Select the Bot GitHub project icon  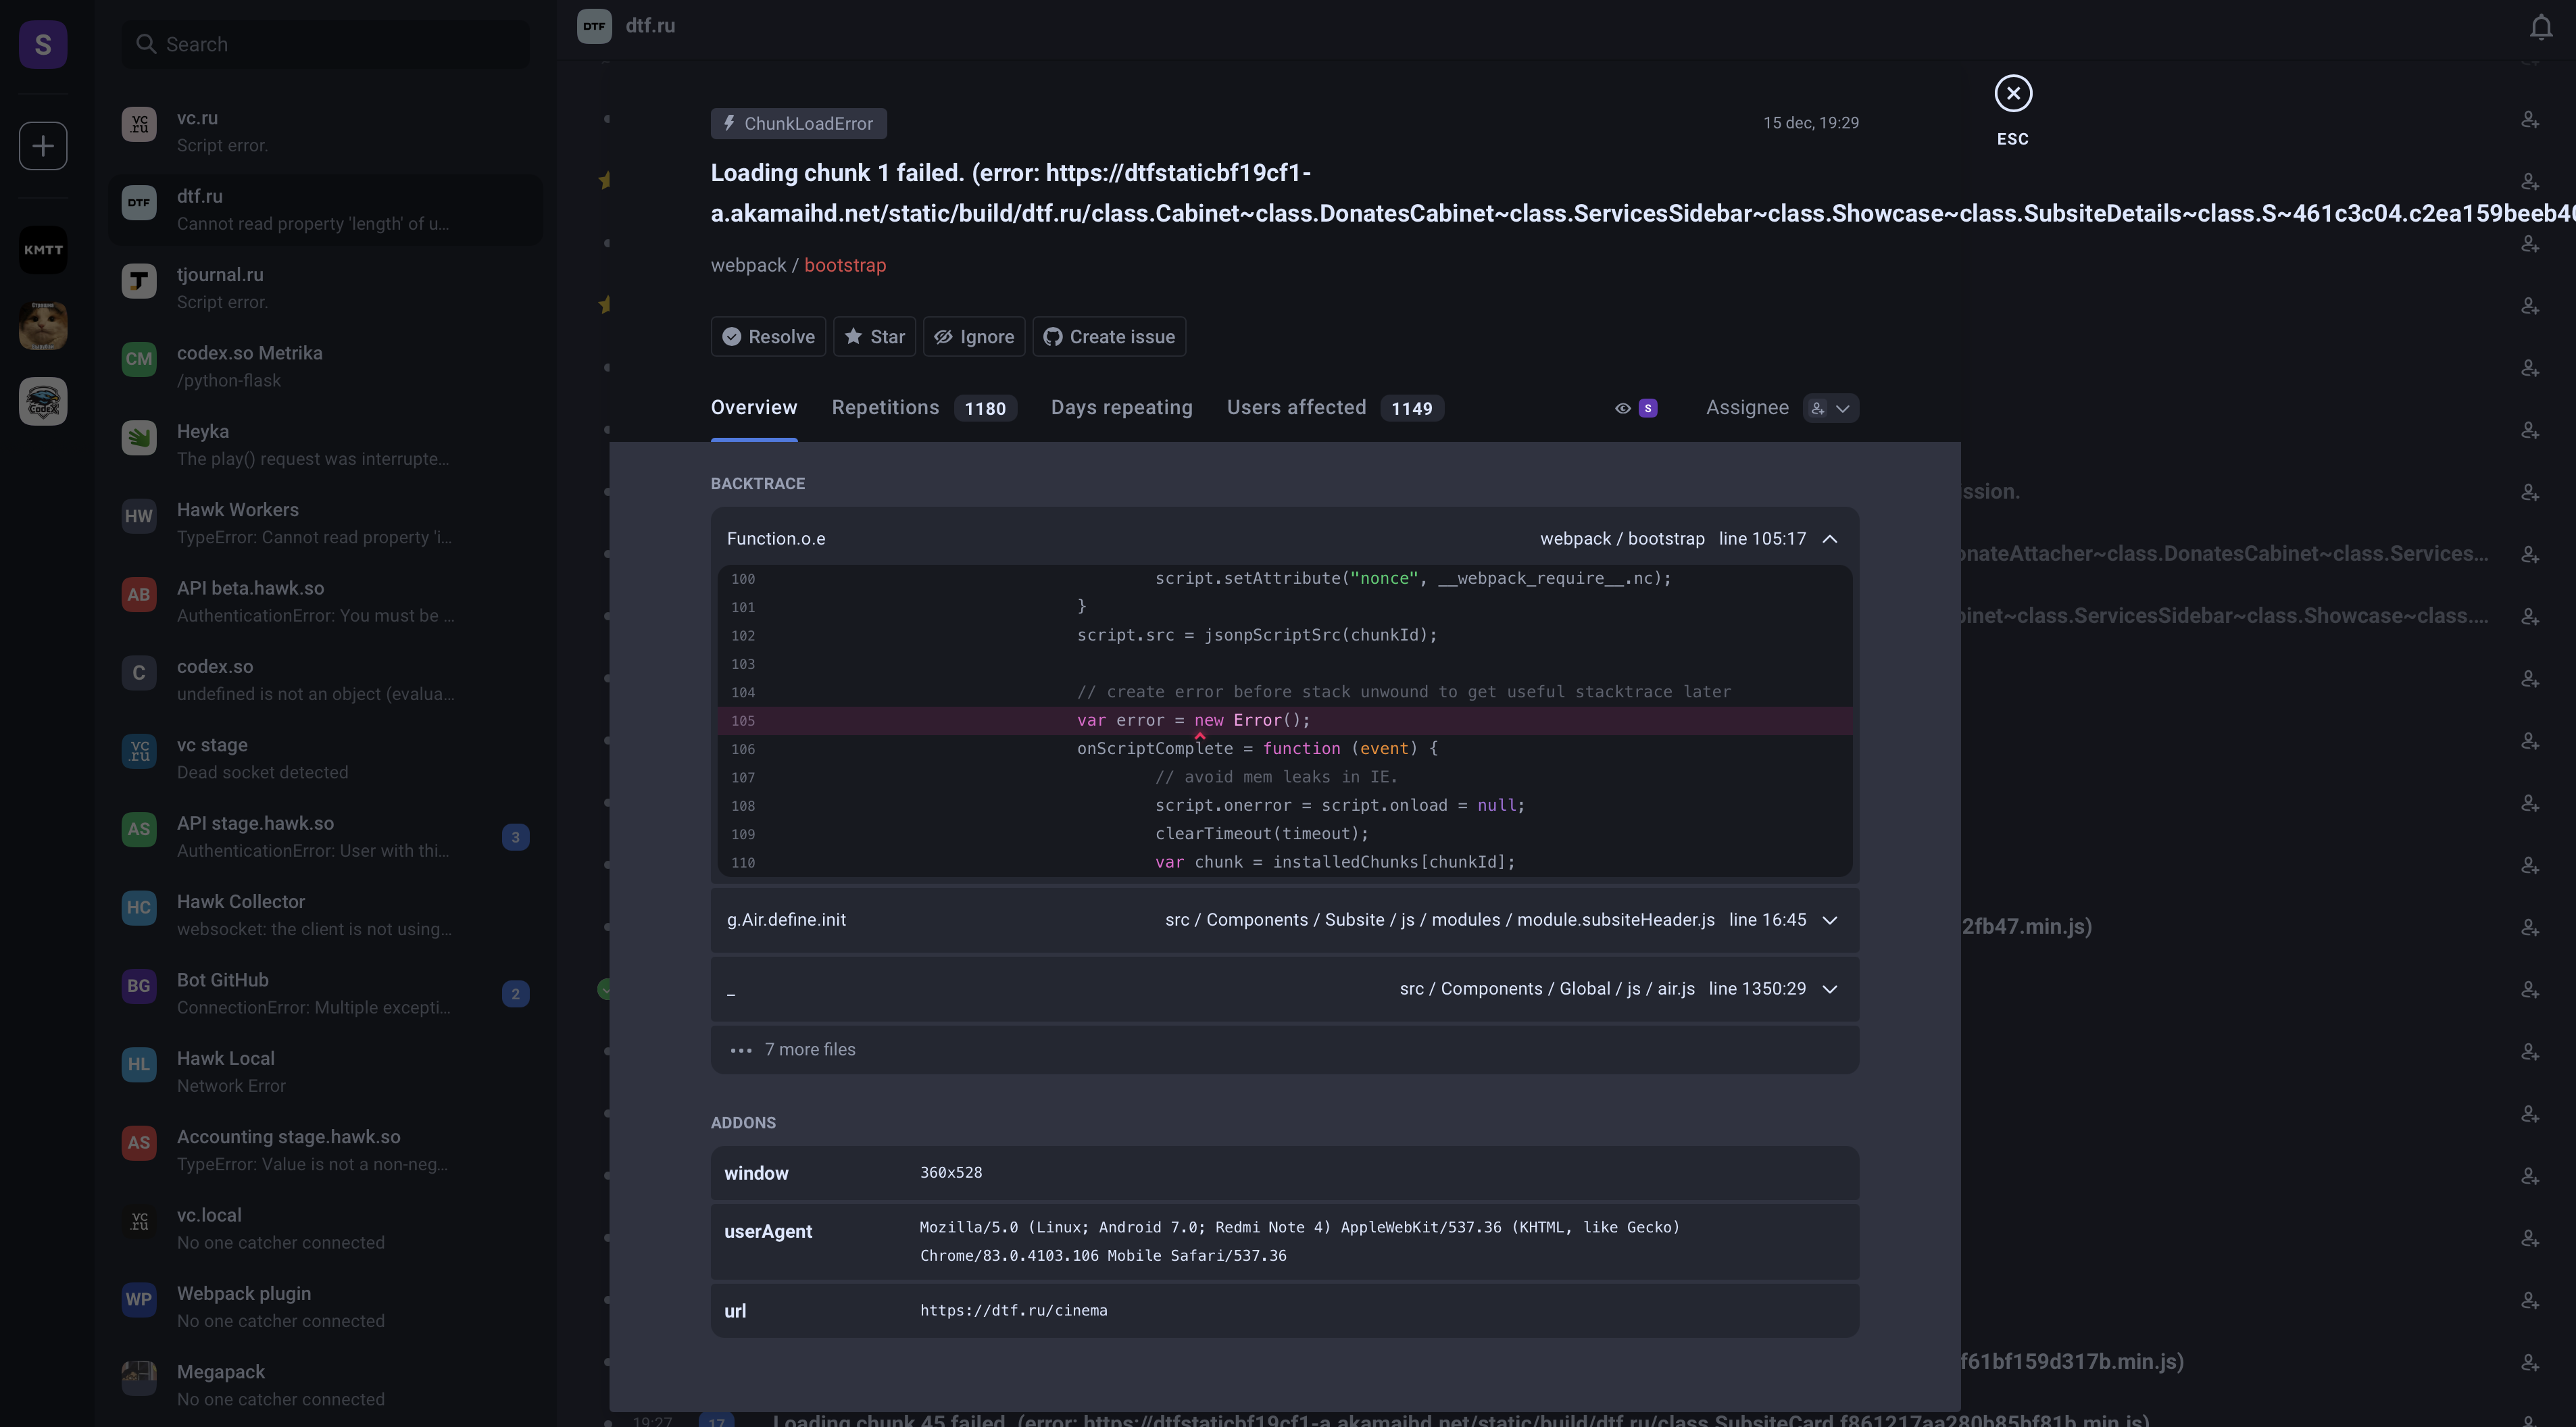click(139, 986)
